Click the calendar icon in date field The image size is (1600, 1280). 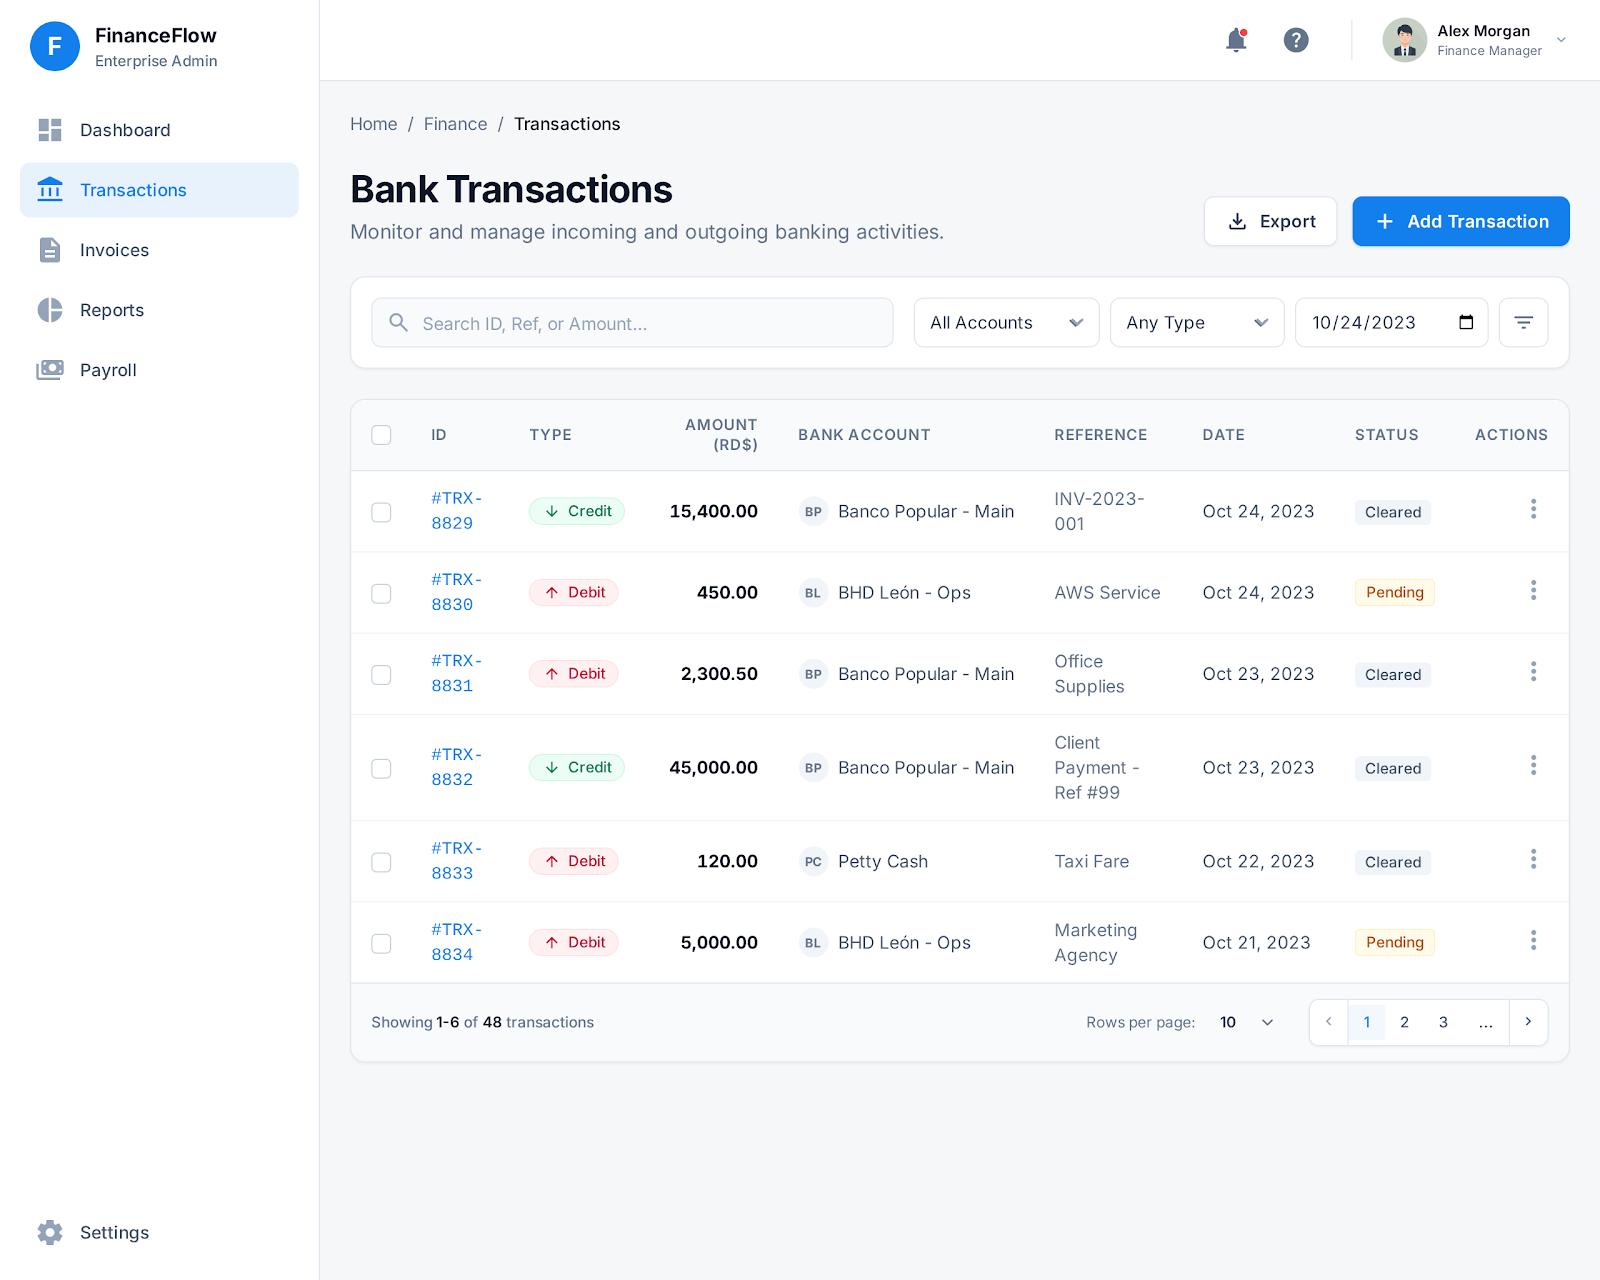point(1466,323)
